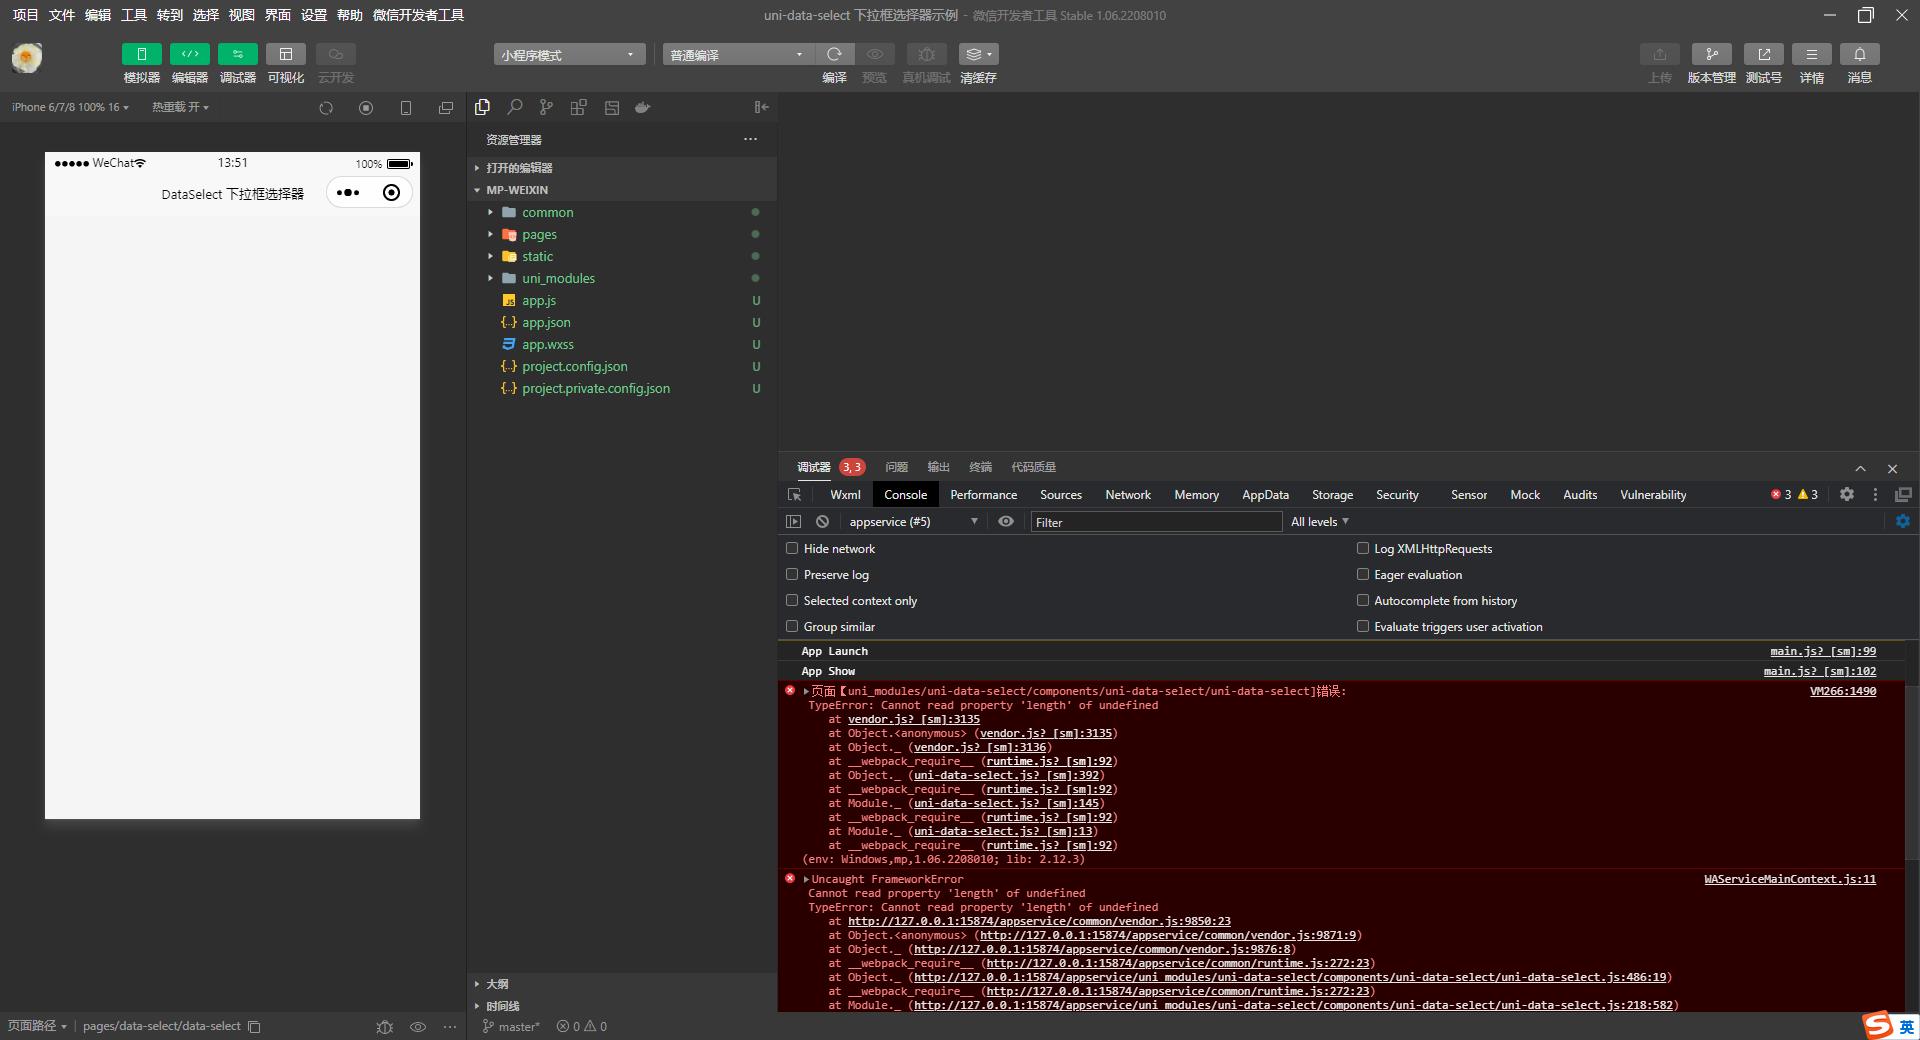Open the Messages (消息) bell
Screen dimensions: 1920x1040
tap(1859, 54)
